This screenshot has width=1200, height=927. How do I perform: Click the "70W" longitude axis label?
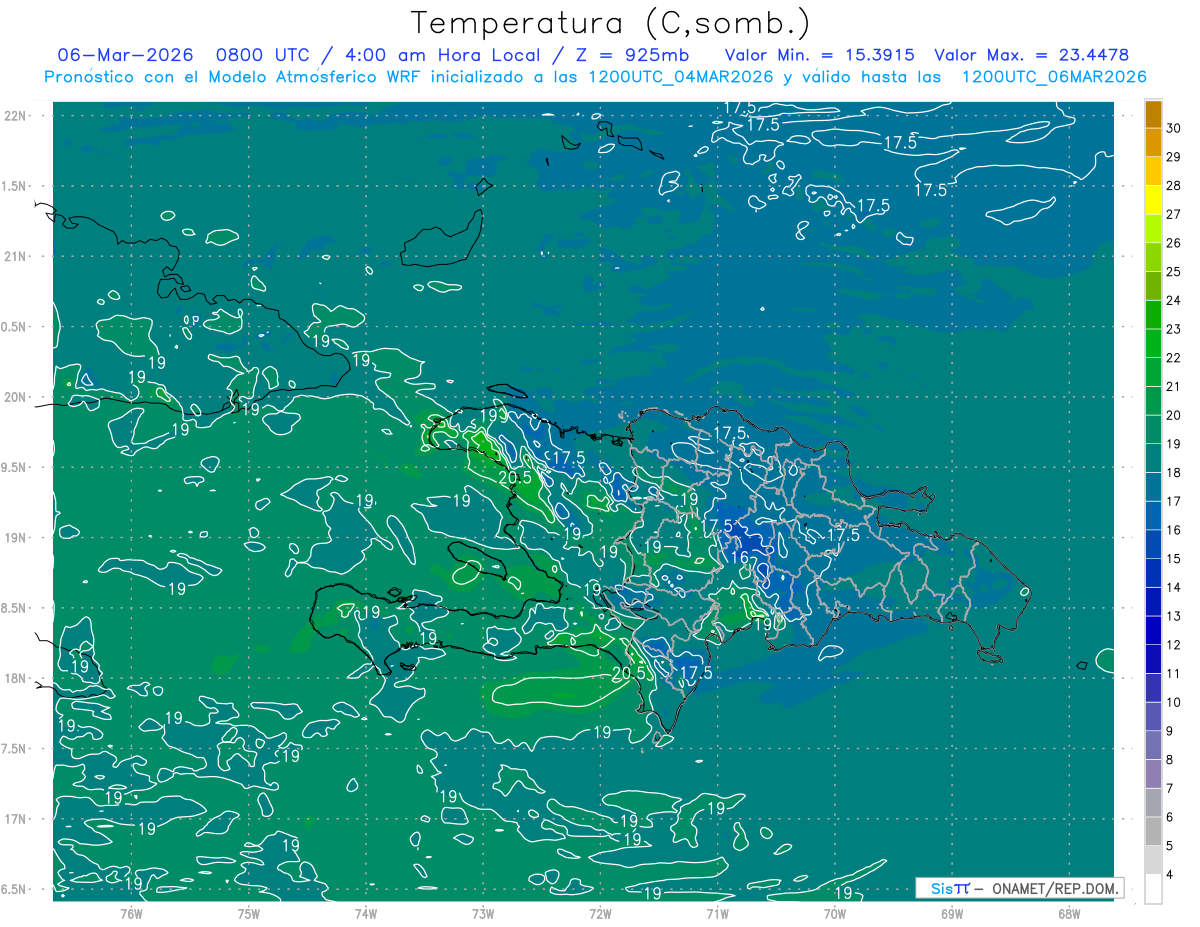[x=835, y=913]
